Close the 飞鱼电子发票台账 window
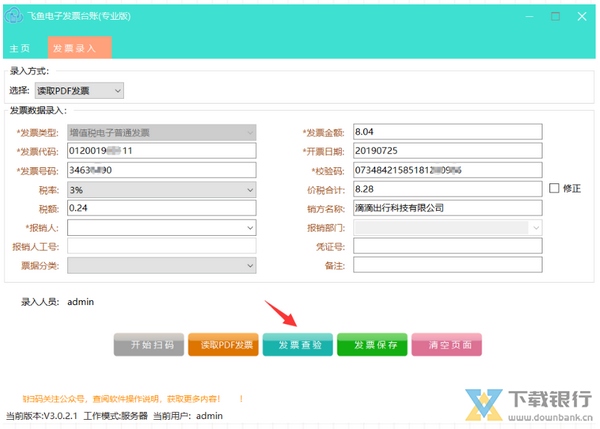The image size is (600, 429). pos(582,16)
